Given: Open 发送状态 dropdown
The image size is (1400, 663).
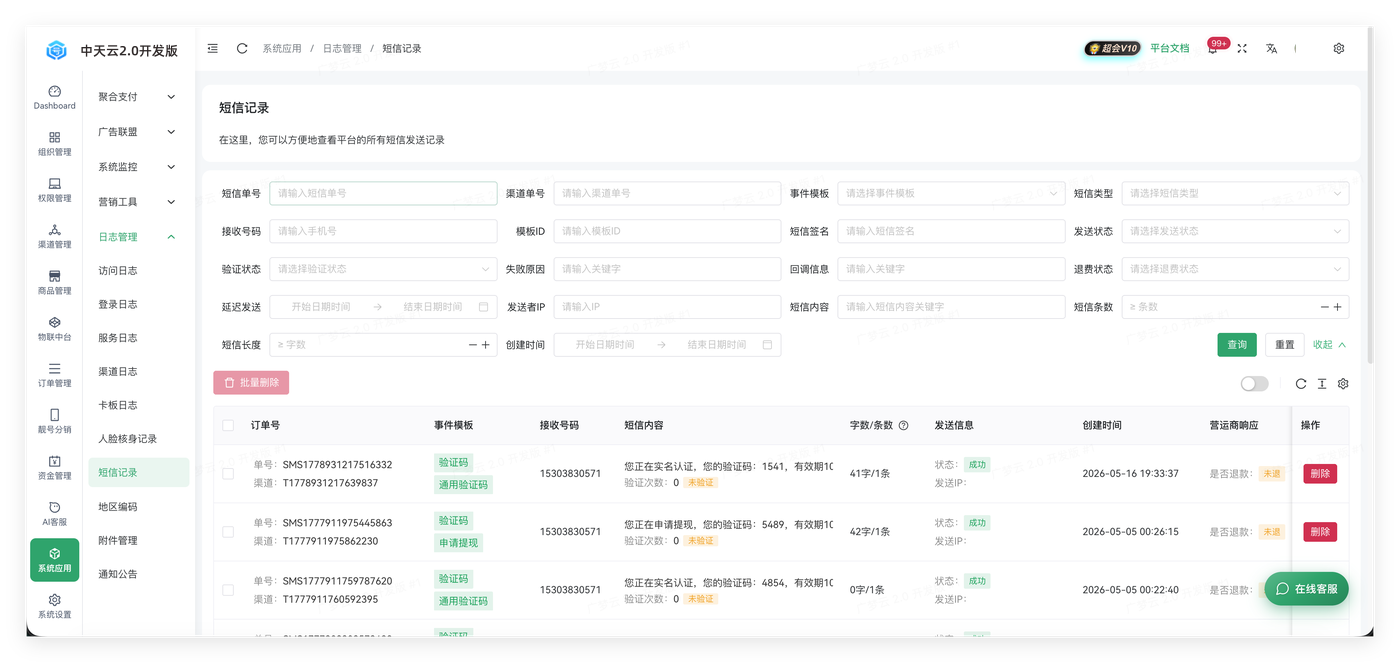Looking at the screenshot, I should [x=1235, y=231].
